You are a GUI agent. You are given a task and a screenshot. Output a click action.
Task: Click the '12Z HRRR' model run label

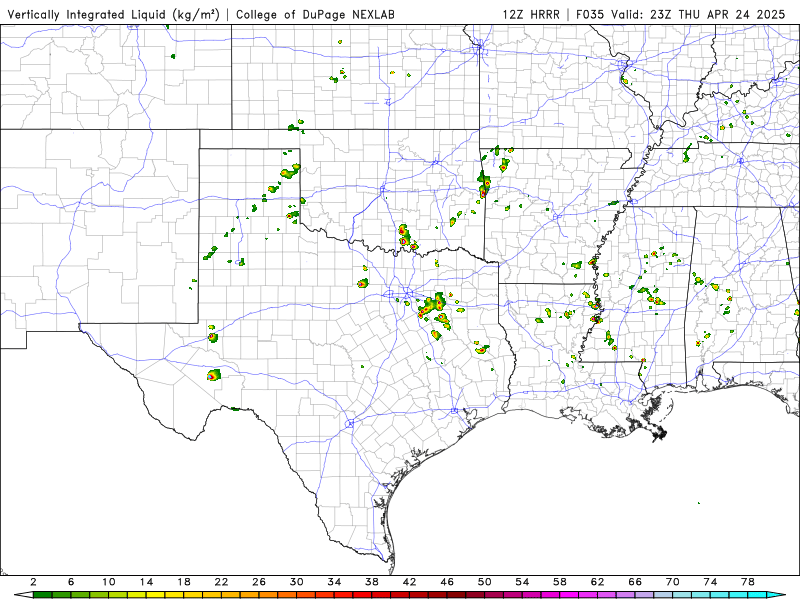point(531,14)
